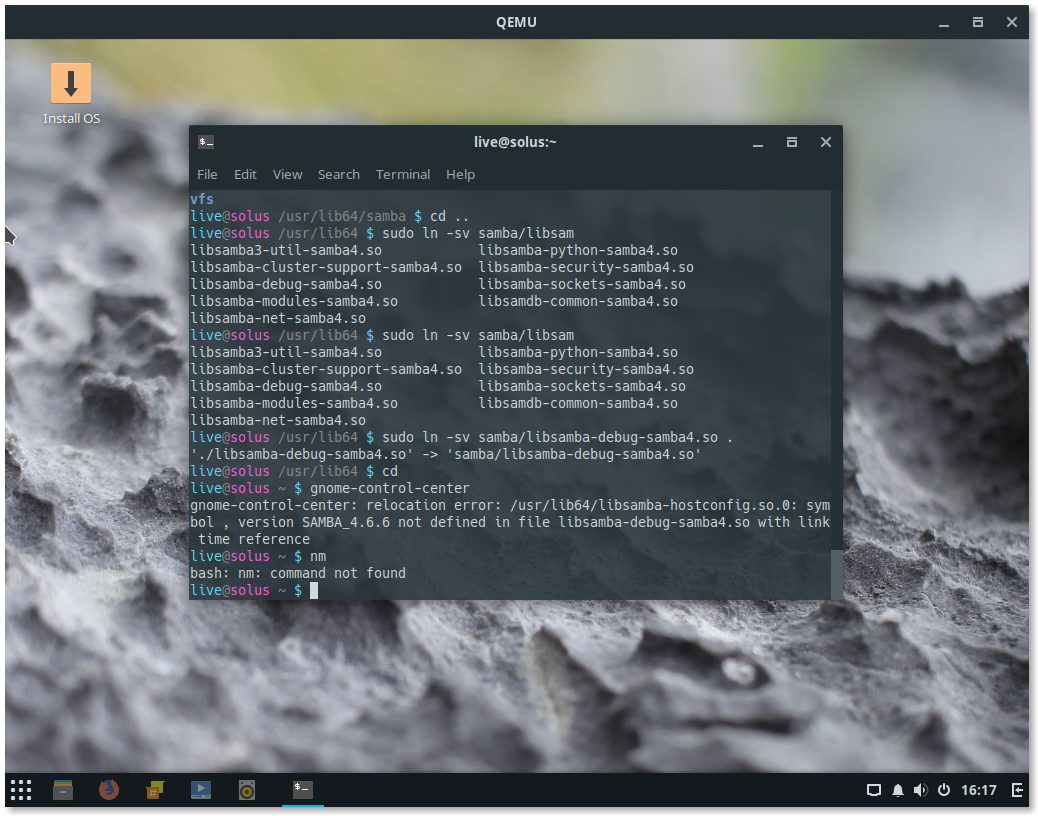This screenshot has height=816, width=1038.
Task: Minimize the QEMU window
Action: [x=944, y=23]
